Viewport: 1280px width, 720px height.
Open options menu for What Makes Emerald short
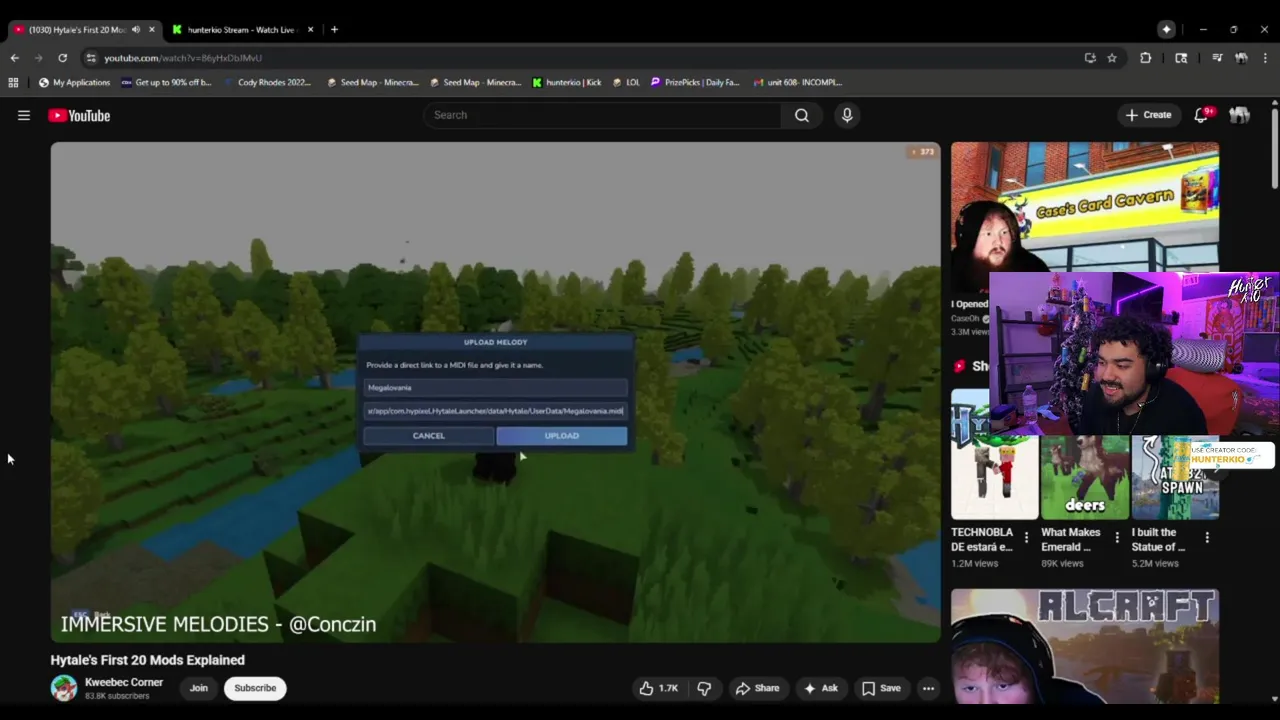click(x=1117, y=538)
